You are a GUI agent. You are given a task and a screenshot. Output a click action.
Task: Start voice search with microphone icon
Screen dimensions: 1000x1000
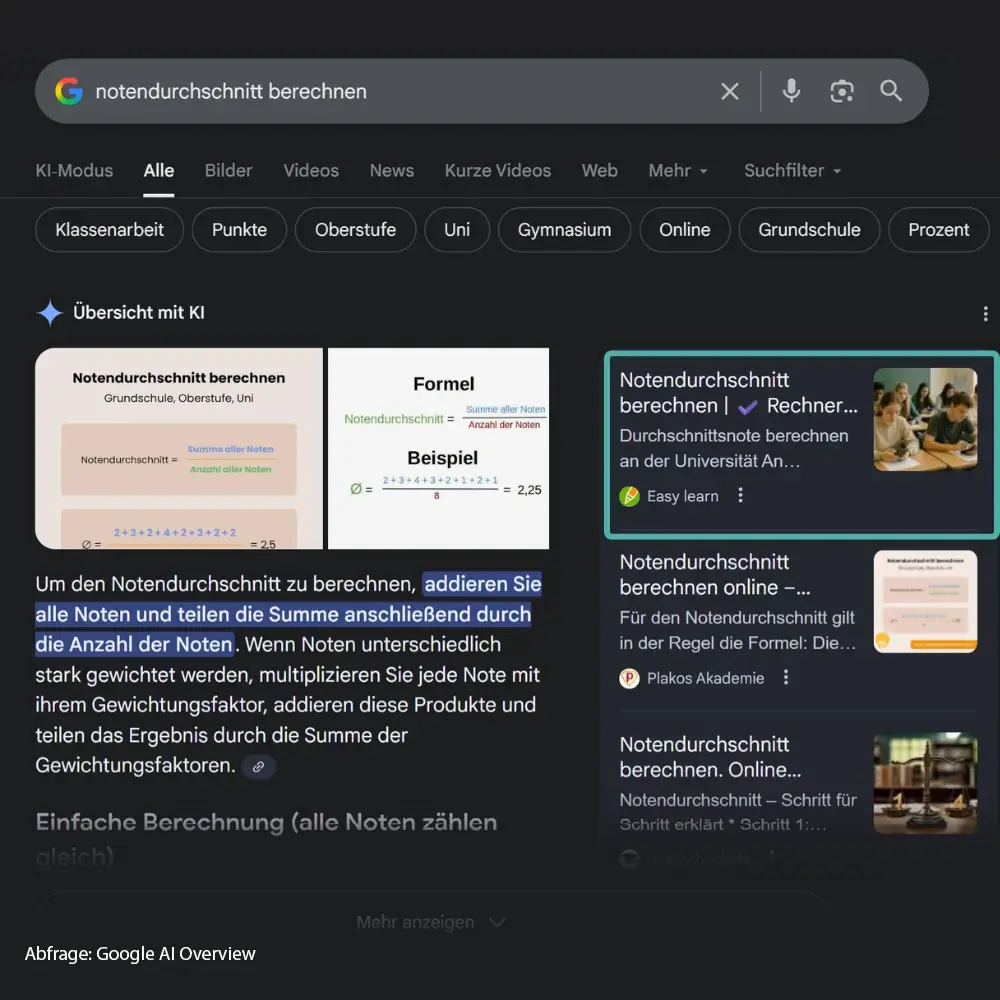(791, 92)
